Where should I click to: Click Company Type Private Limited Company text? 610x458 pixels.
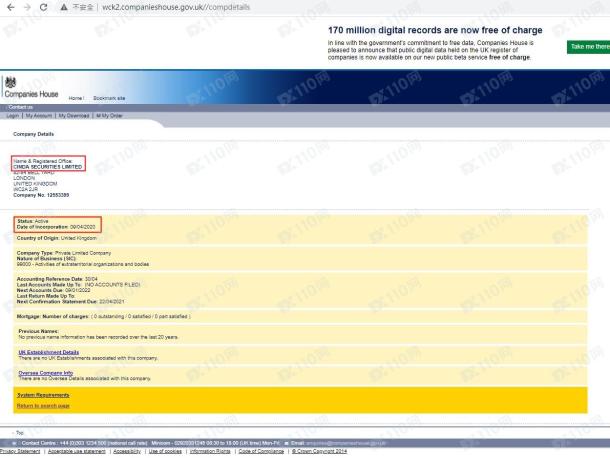pos(64,253)
